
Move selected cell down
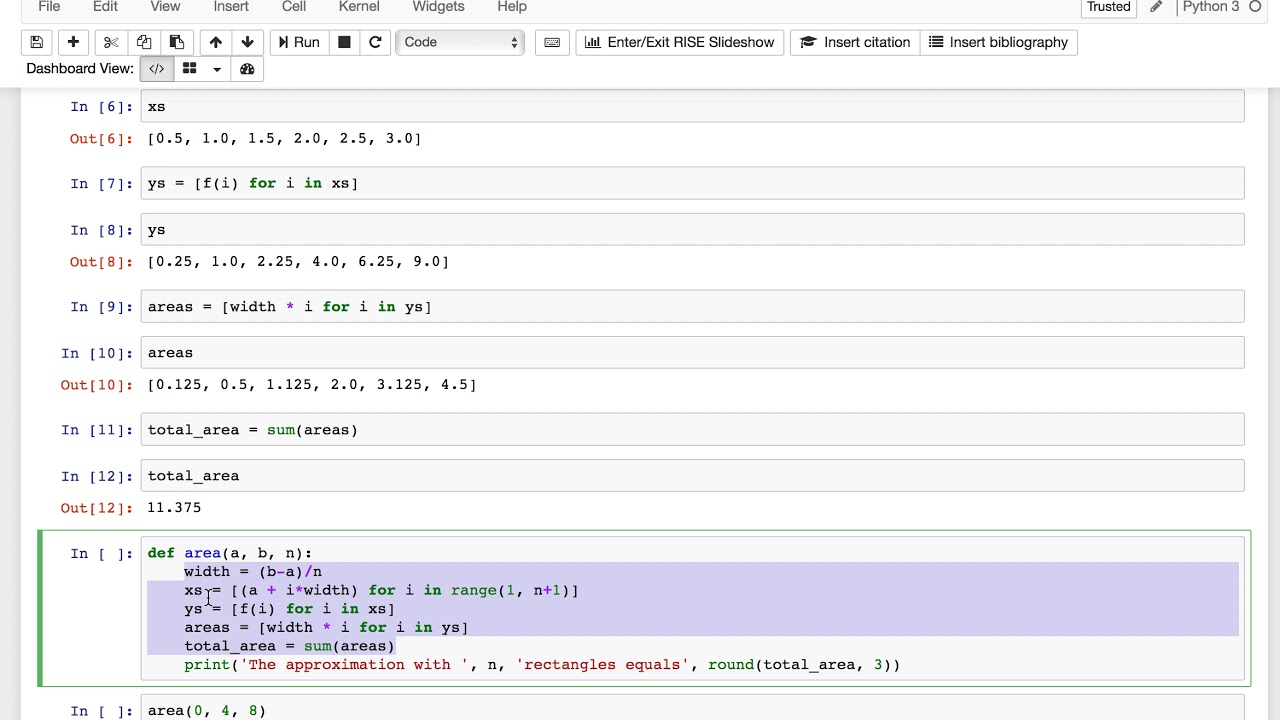(247, 42)
